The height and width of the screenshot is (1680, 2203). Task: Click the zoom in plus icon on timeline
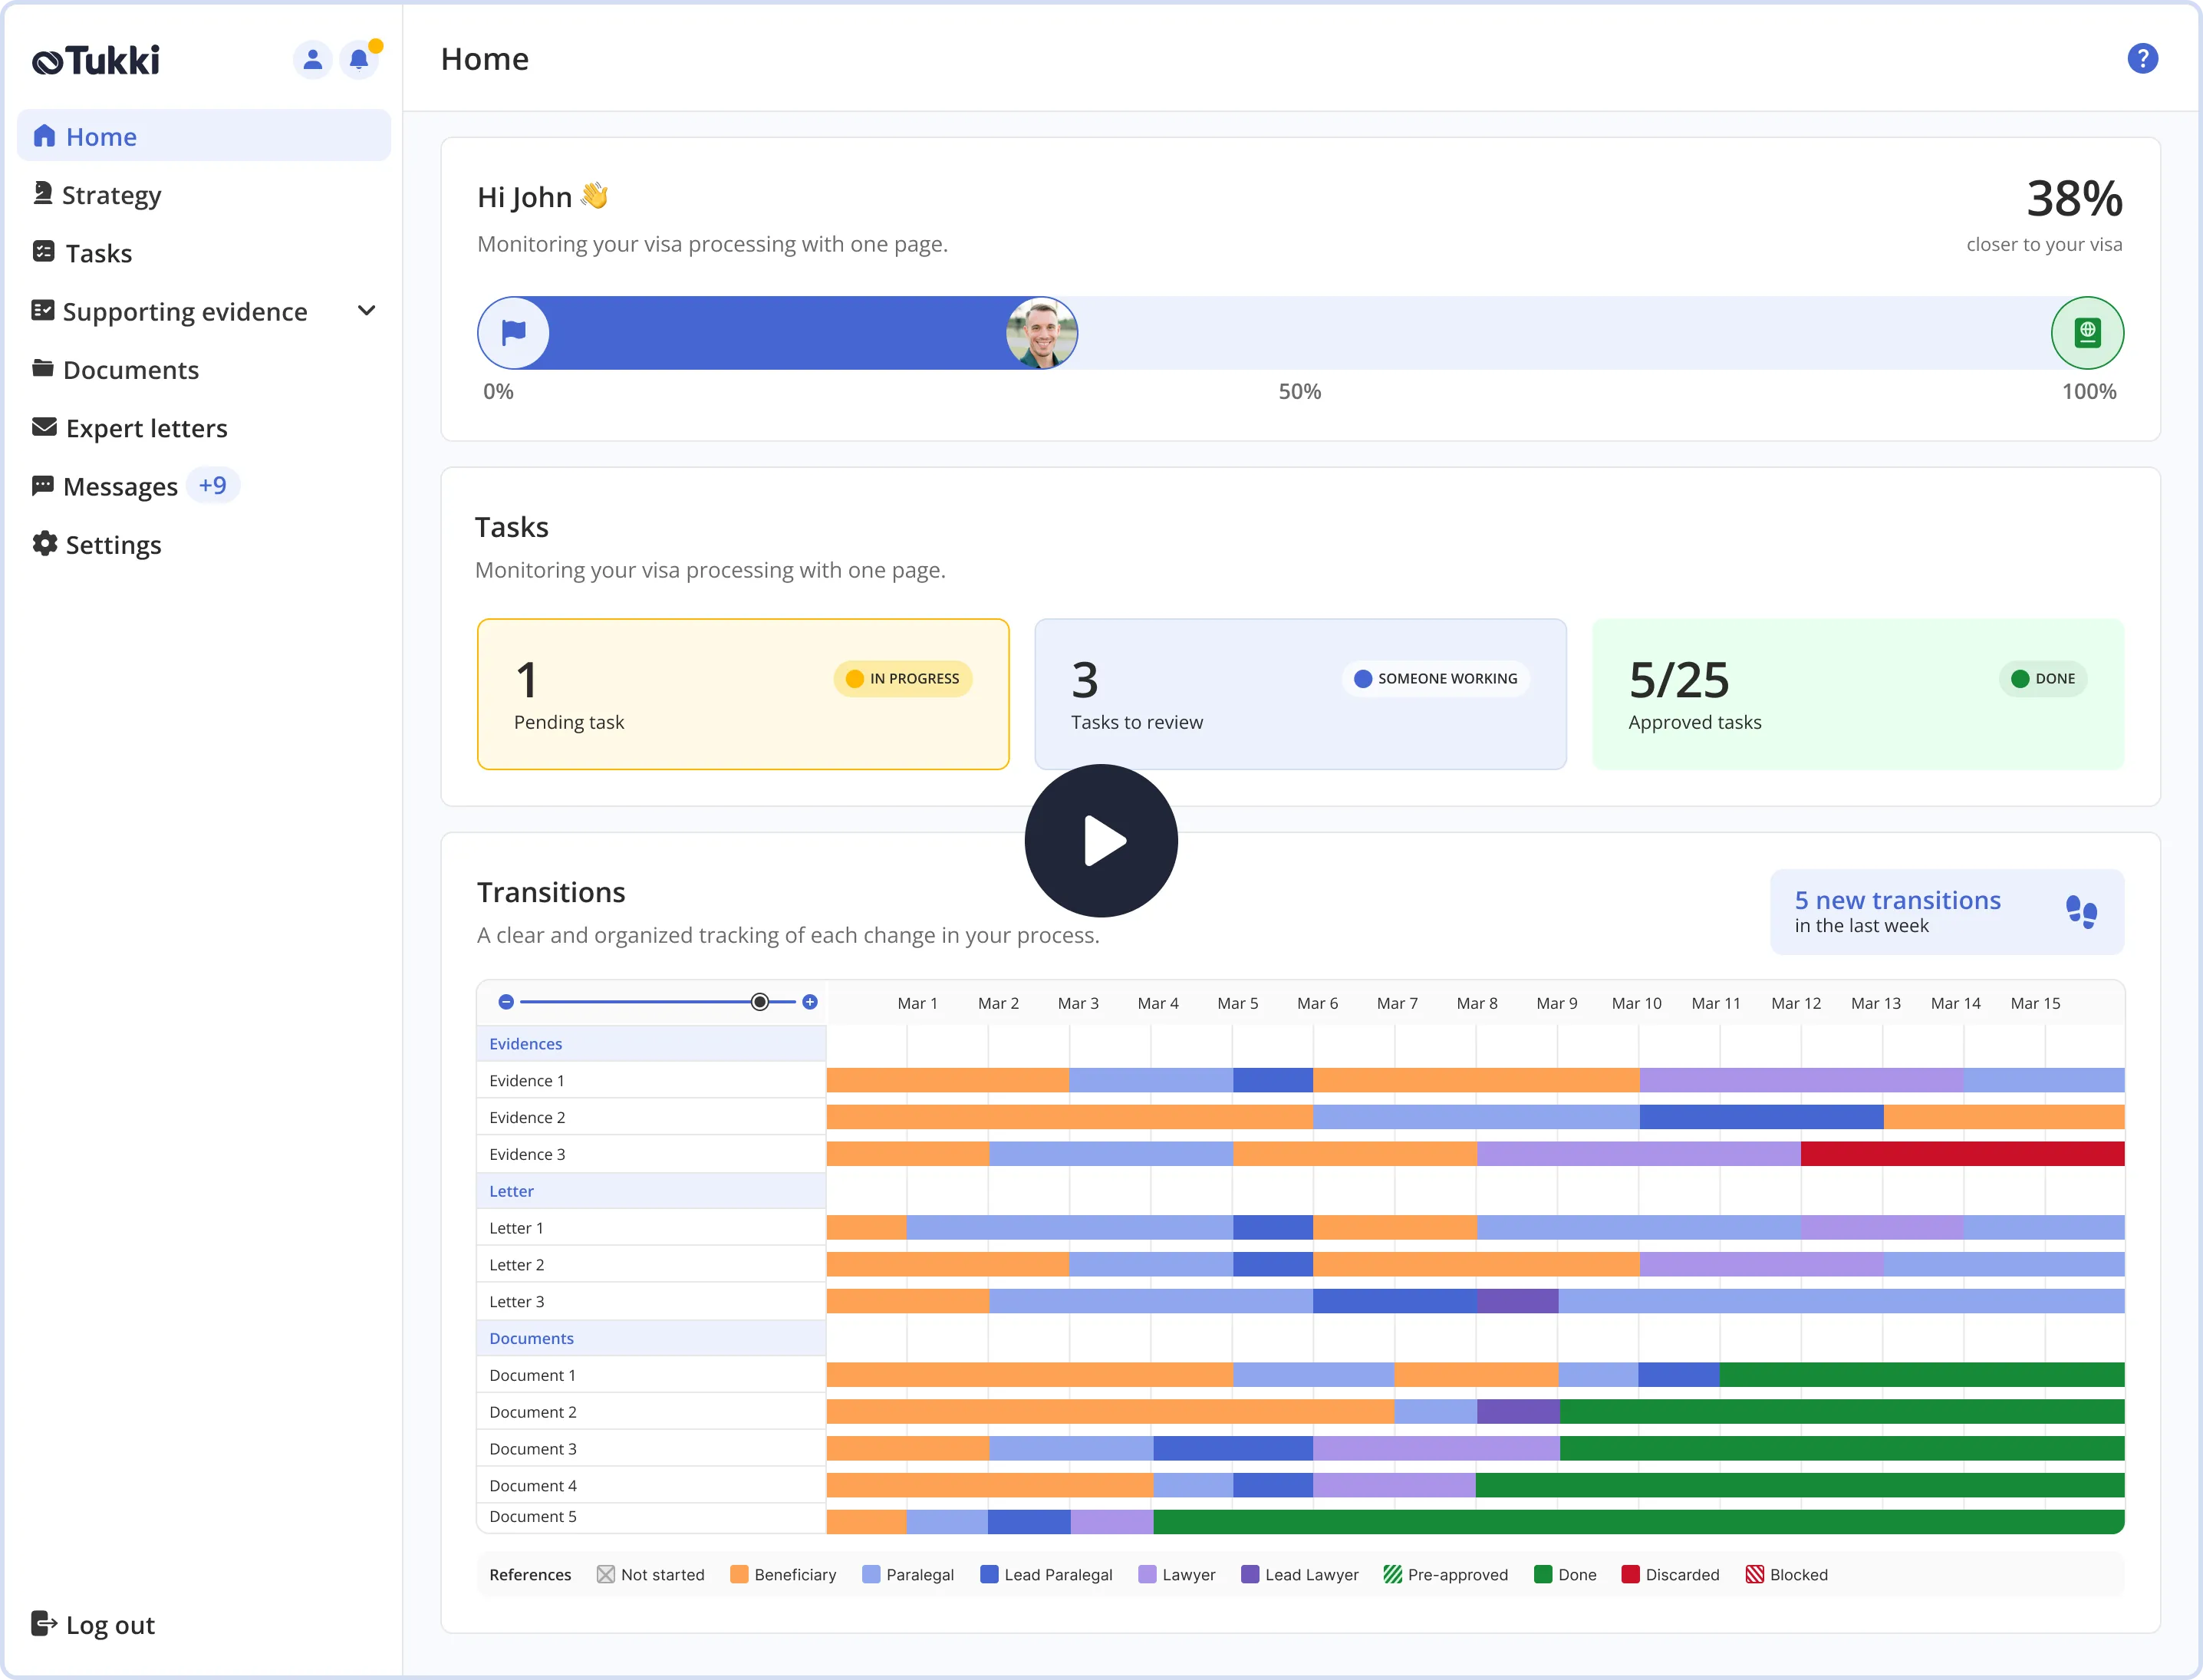coord(810,1002)
